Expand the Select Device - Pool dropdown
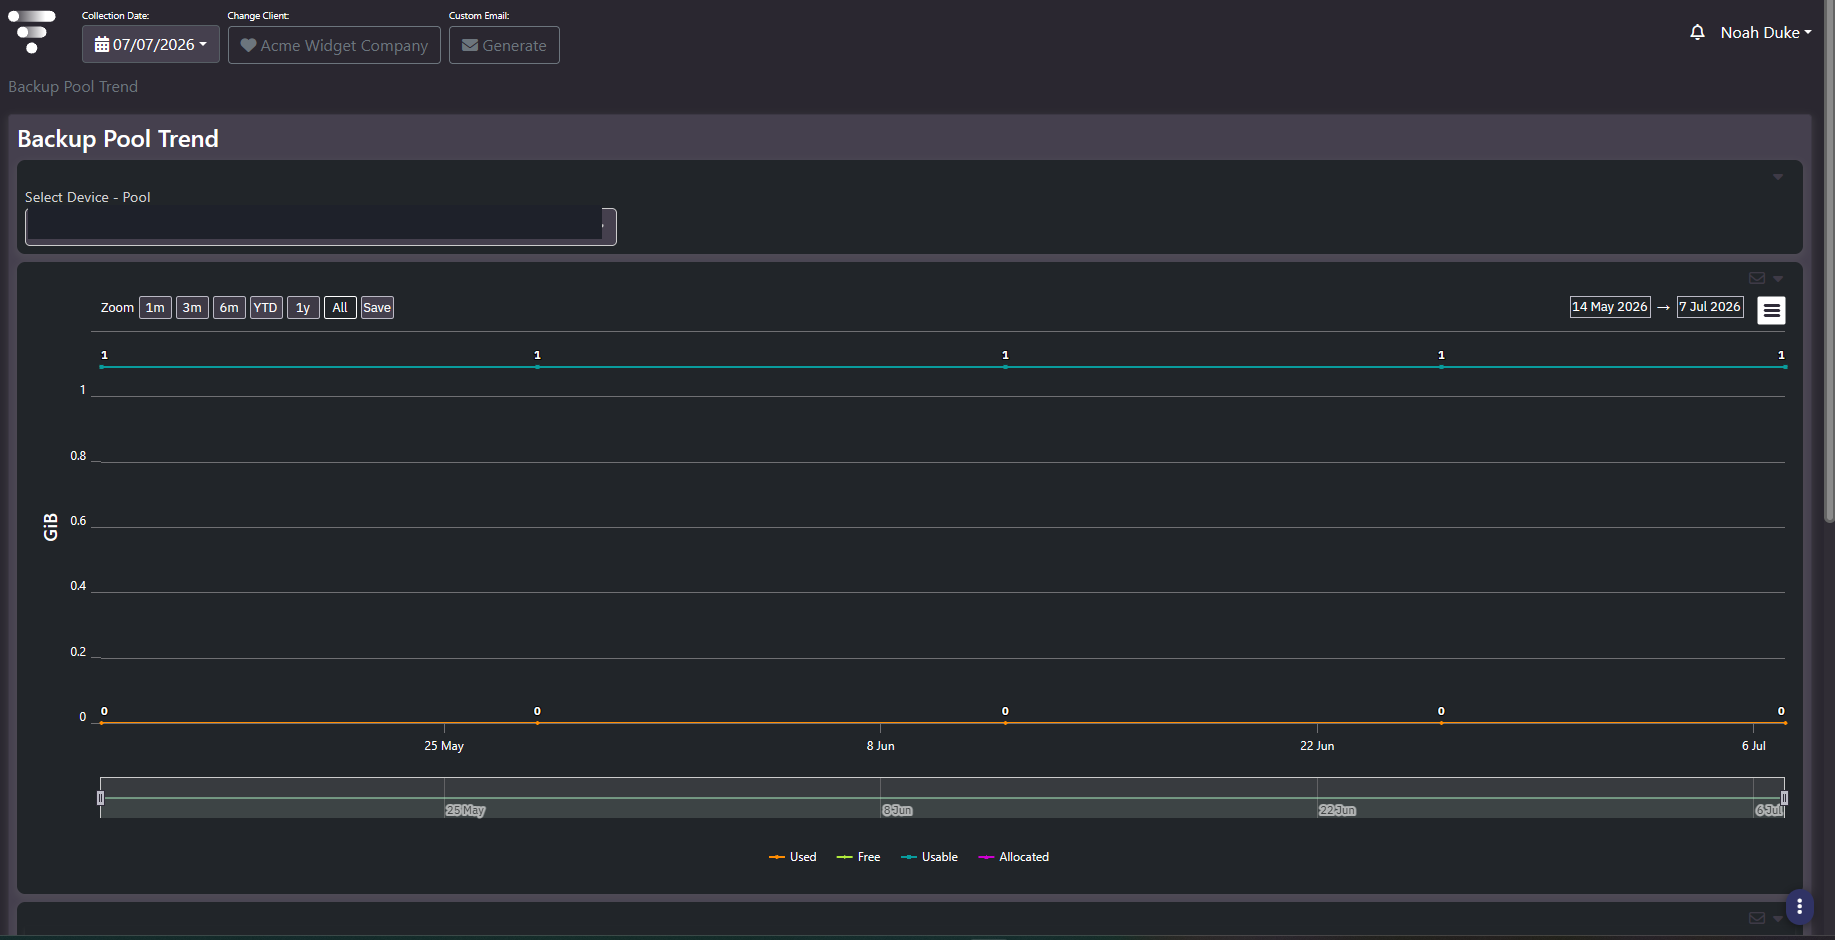The width and height of the screenshot is (1835, 940). click(x=321, y=226)
